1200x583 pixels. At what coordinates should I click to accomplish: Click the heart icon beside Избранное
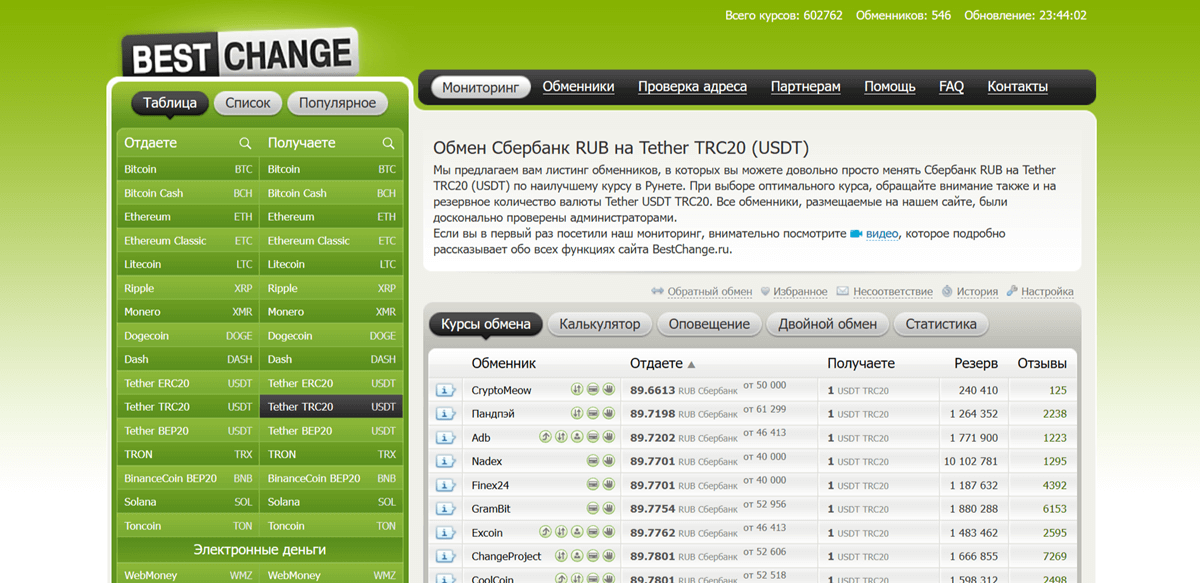tap(765, 292)
